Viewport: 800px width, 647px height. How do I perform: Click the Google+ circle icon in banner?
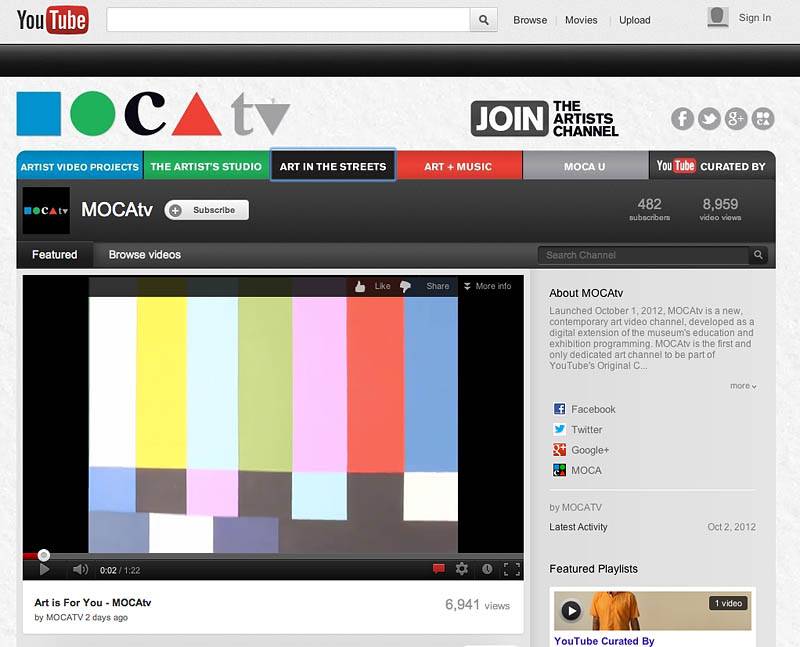[737, 119]
